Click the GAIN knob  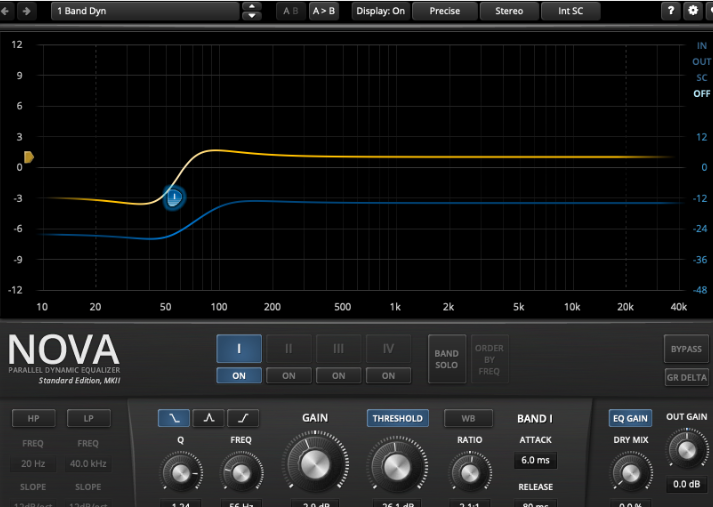(x=314, y=465)
